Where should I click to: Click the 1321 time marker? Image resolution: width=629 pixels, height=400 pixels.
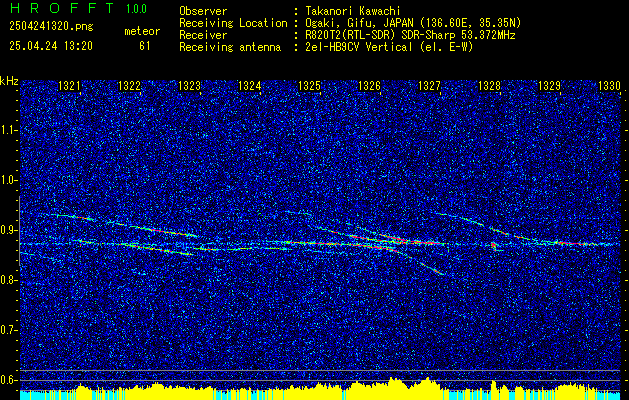point(69,86)
